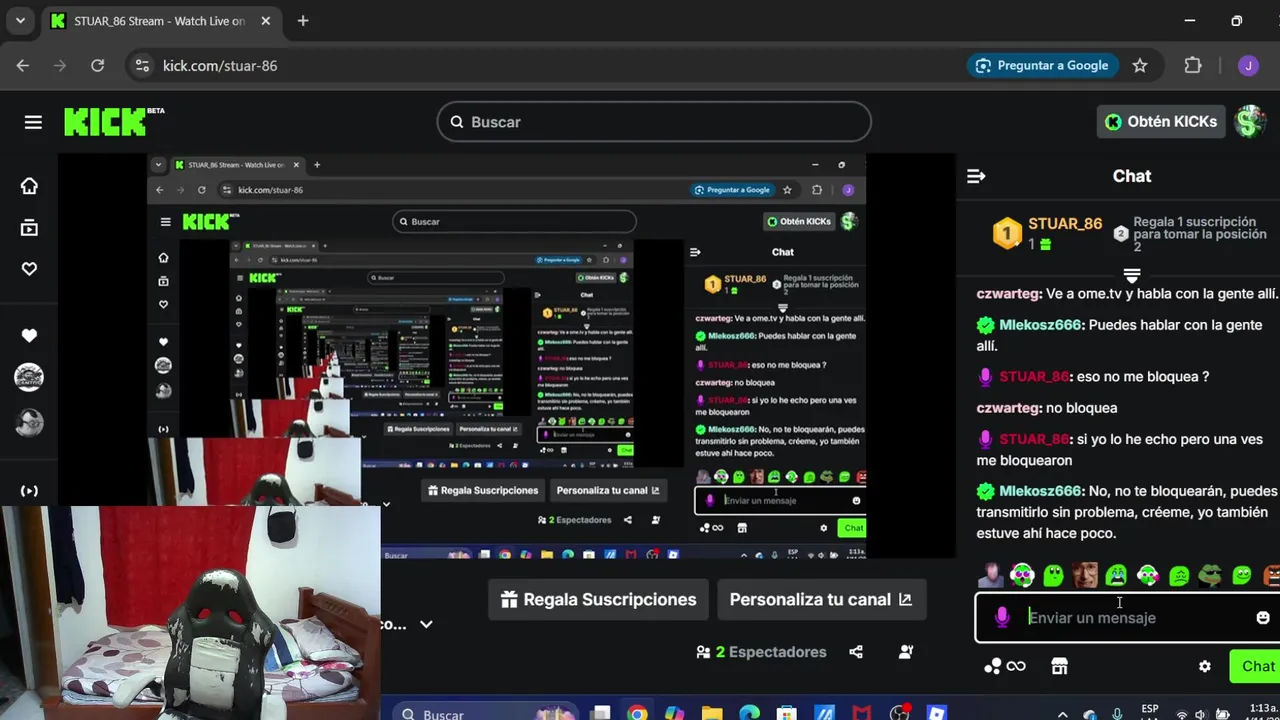Go back in Chrome
The height and width of the screenshot is (720, 1280).
[23, 65]
